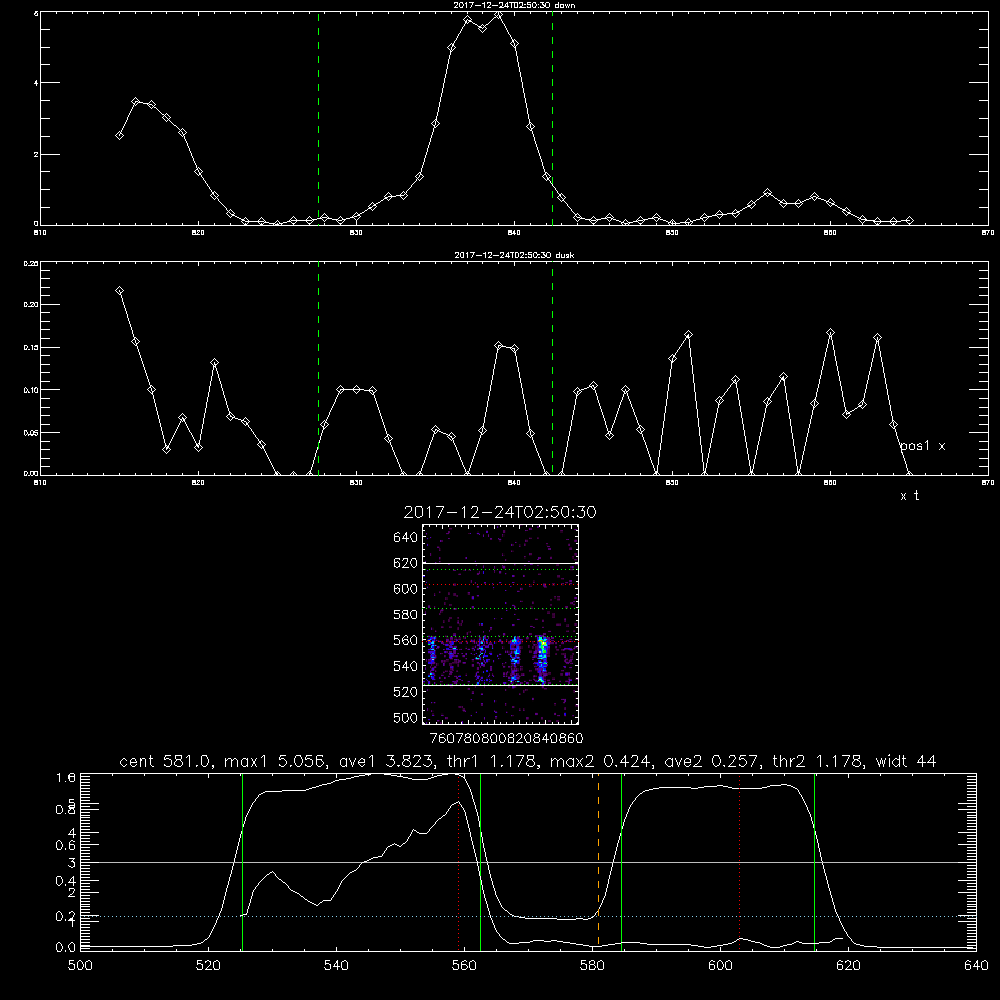Viewport: 1000px width, 1000px height.
Task: Click green dashed line near 842 in dawn plot
Action: [552, 118]
